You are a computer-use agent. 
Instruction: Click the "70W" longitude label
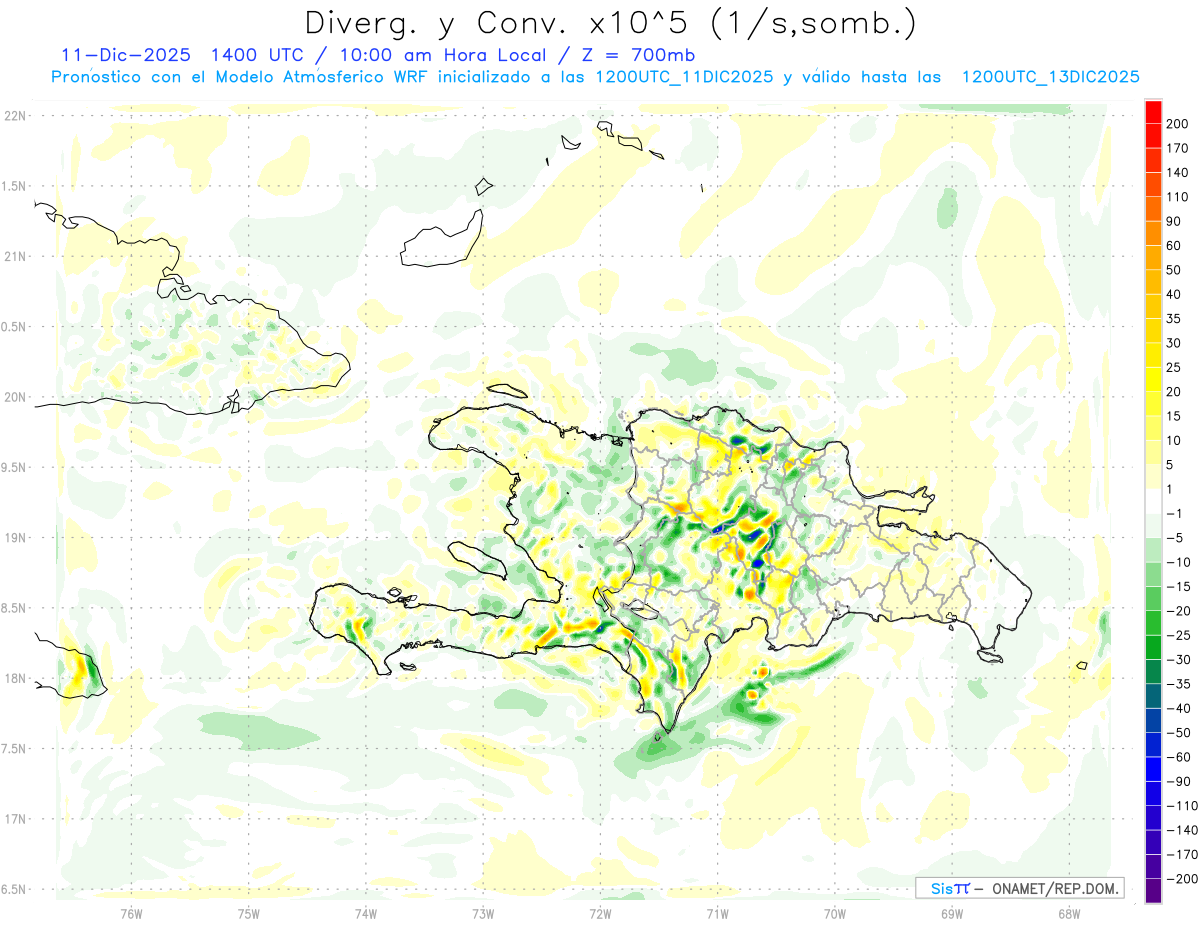[x=834, y=914]
